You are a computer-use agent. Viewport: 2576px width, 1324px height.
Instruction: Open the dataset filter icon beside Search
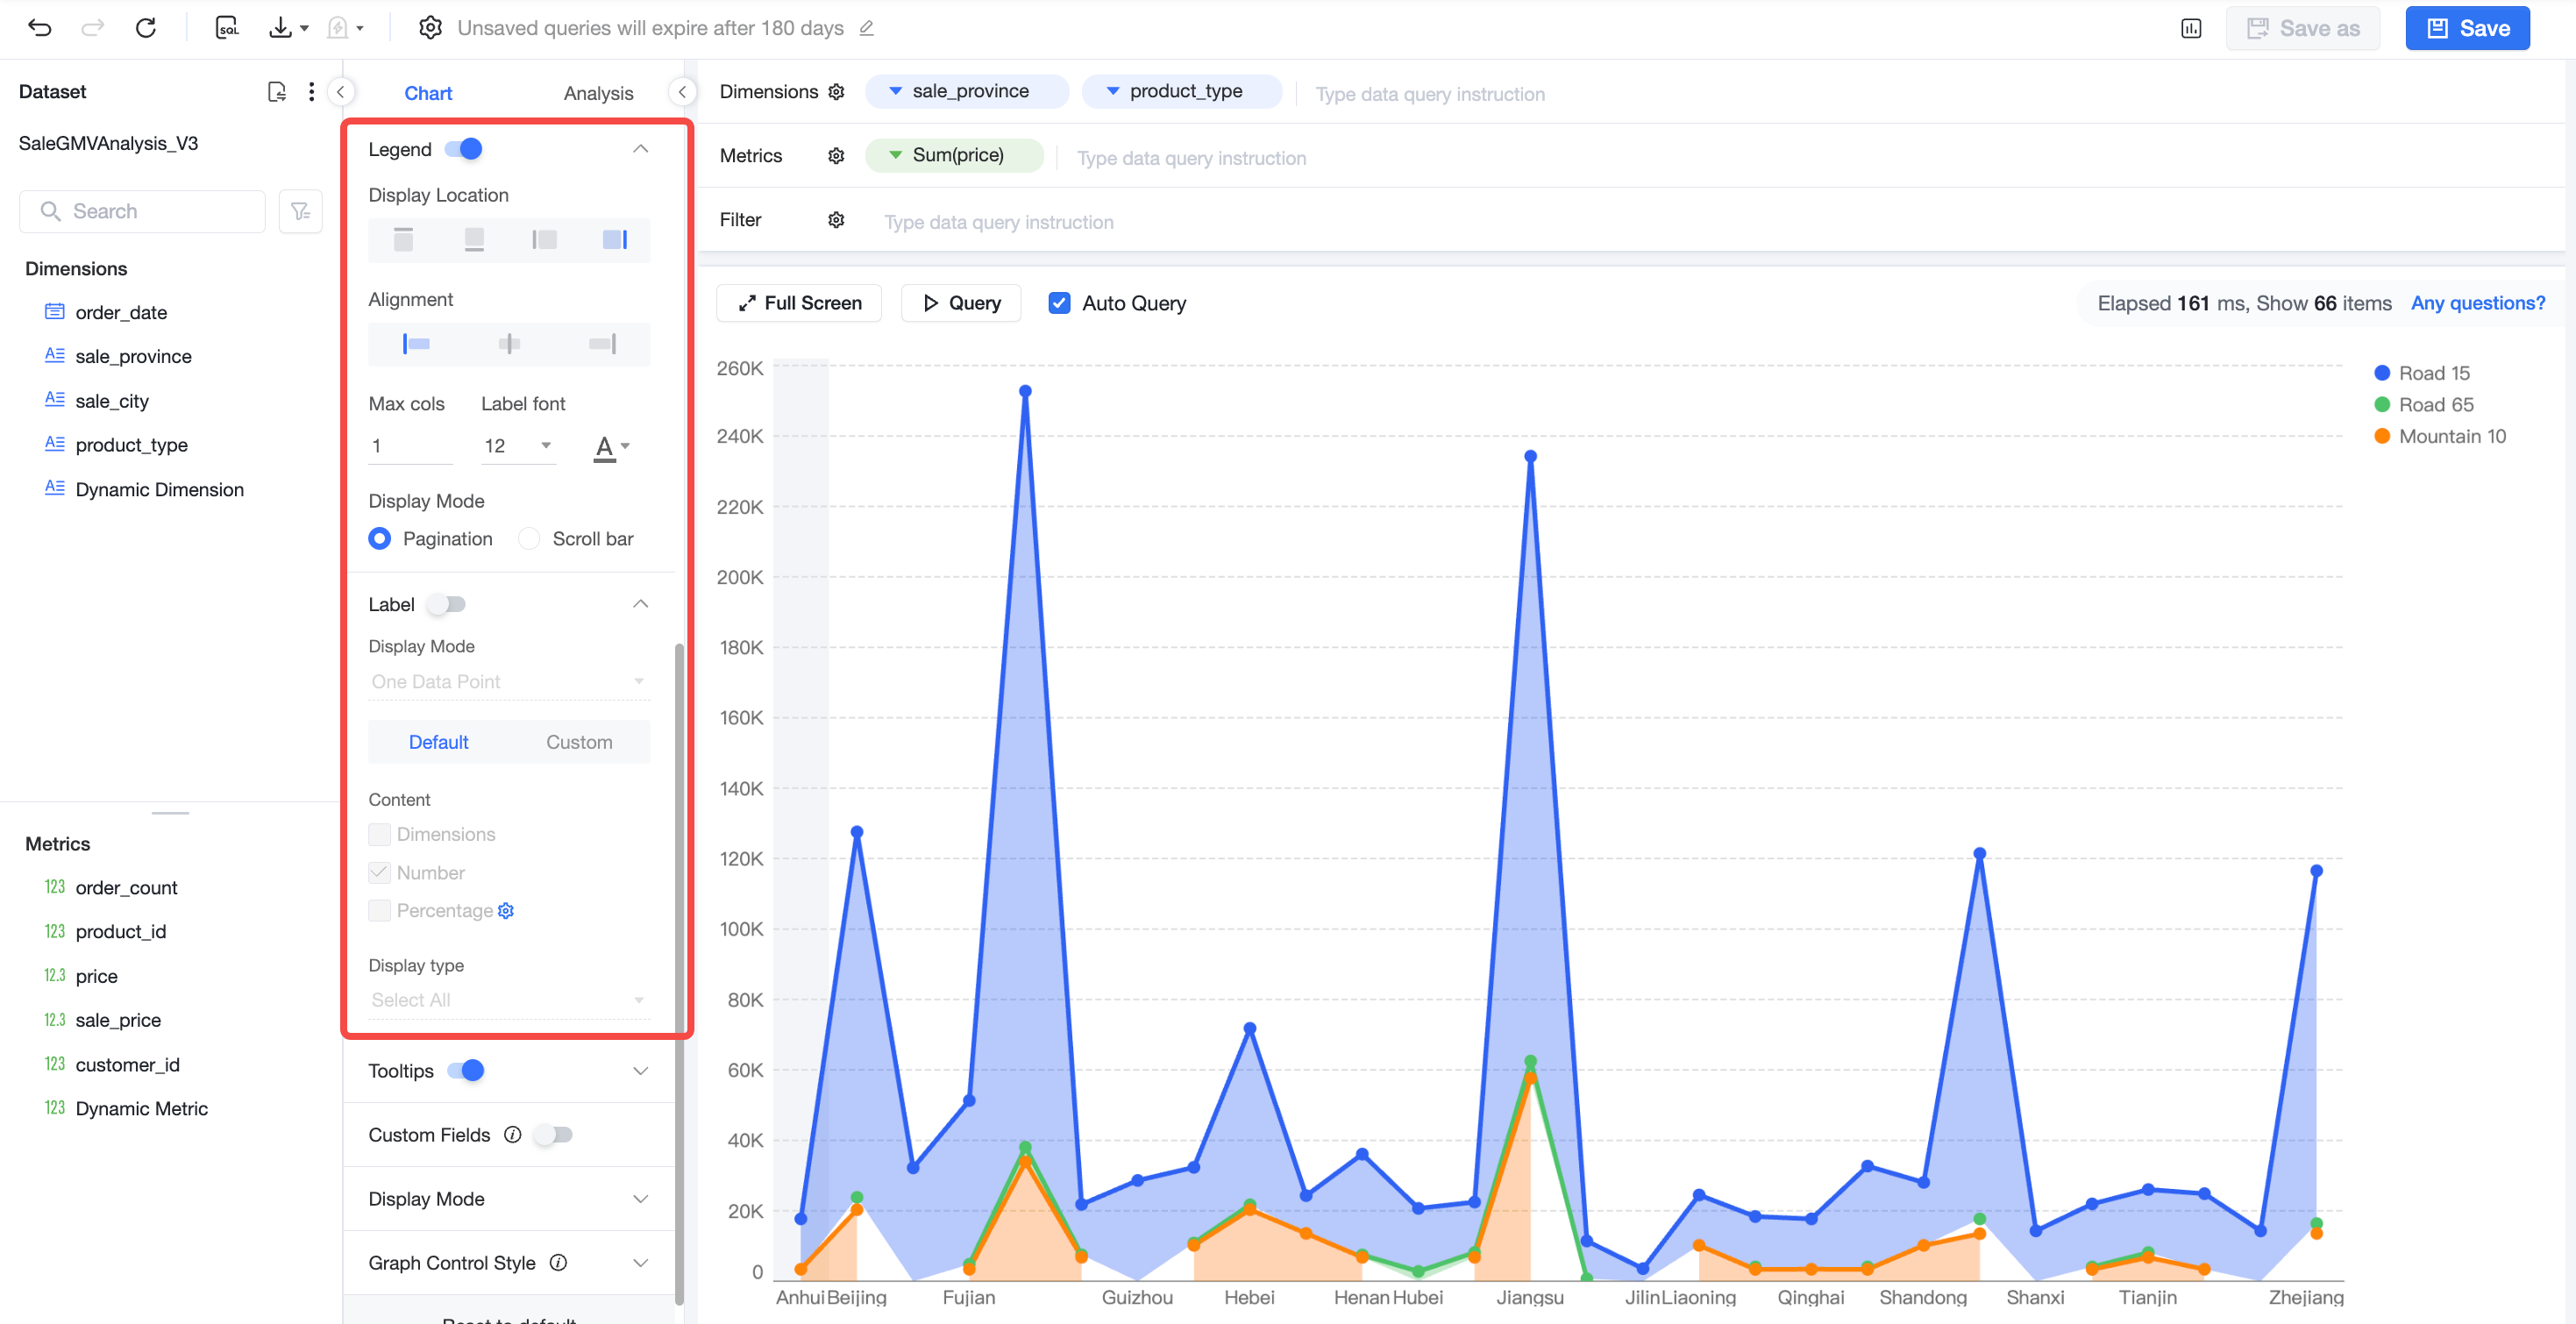click(x=300, y=211)
